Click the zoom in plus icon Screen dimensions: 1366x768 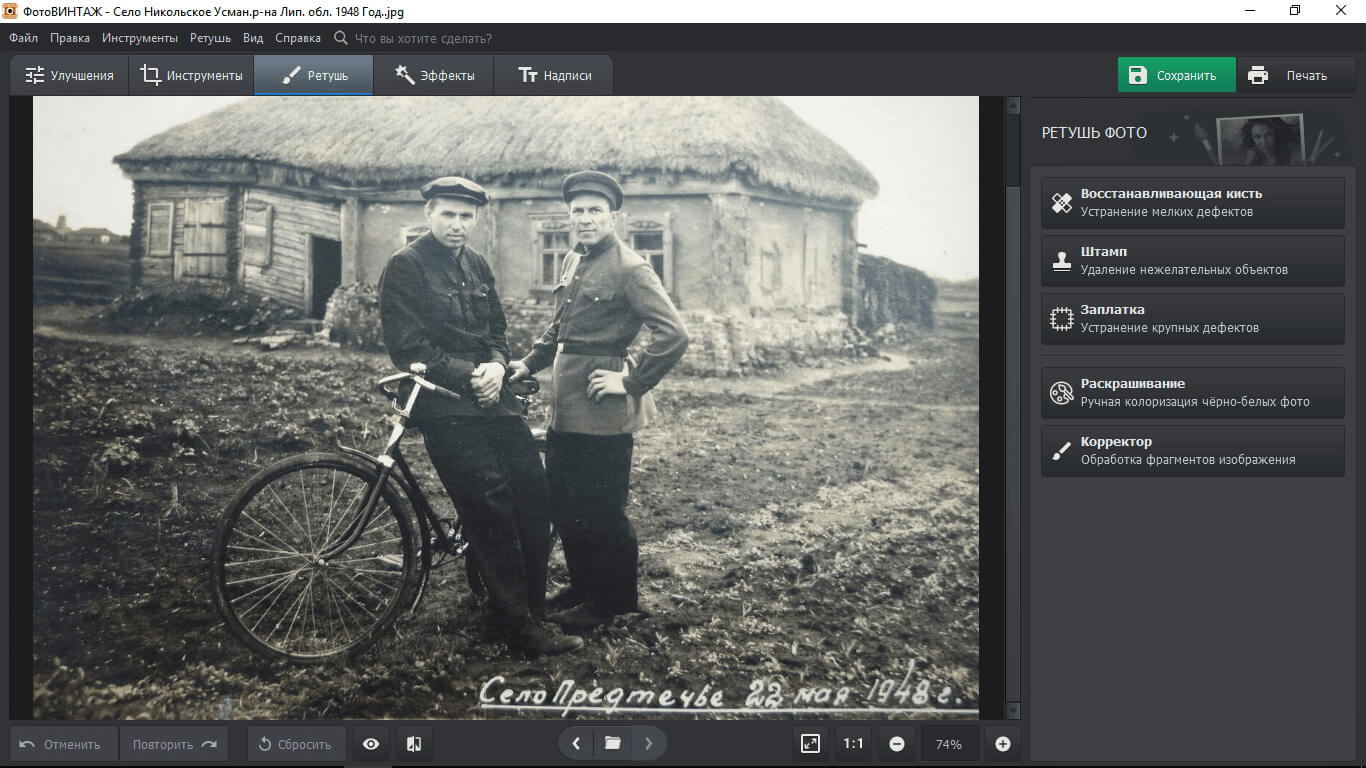point(1003,744)
